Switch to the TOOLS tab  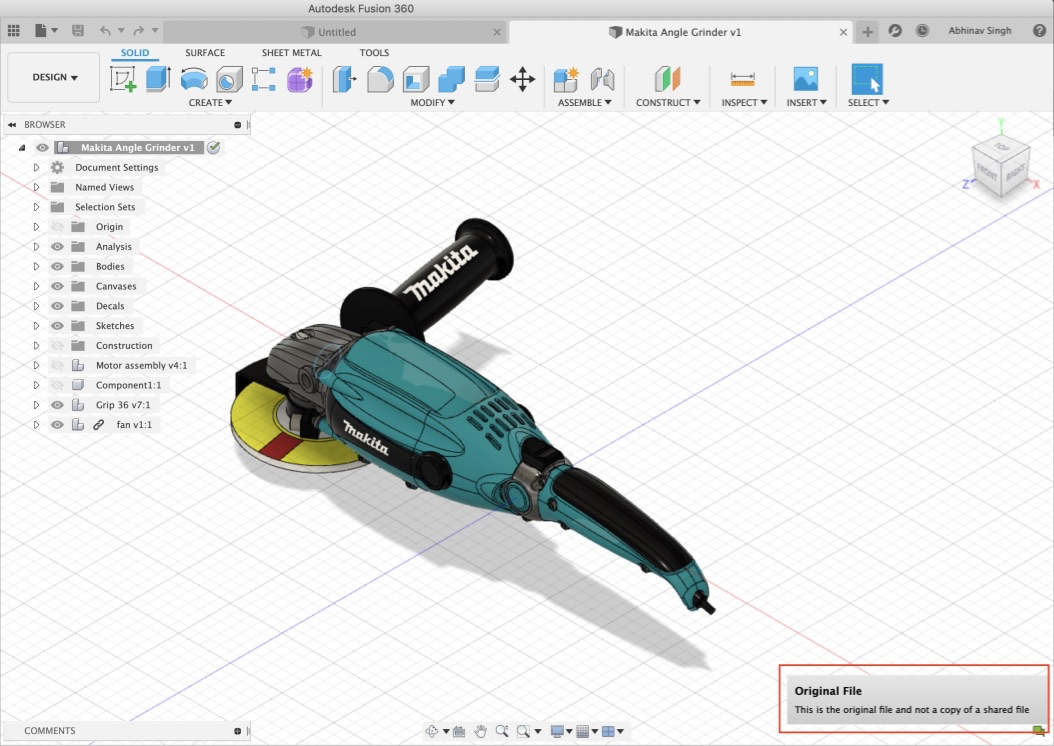pyautogui.click(x=374, y=52)
